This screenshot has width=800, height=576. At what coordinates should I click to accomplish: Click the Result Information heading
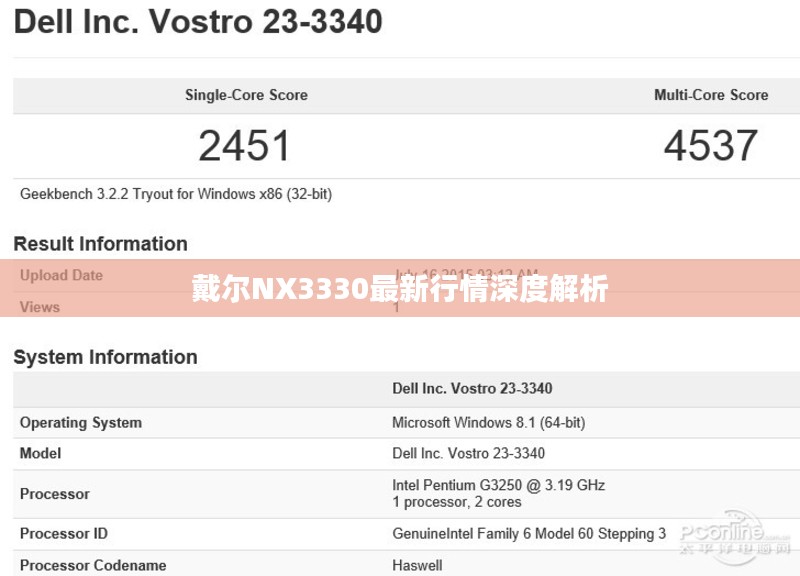[101, 244]
